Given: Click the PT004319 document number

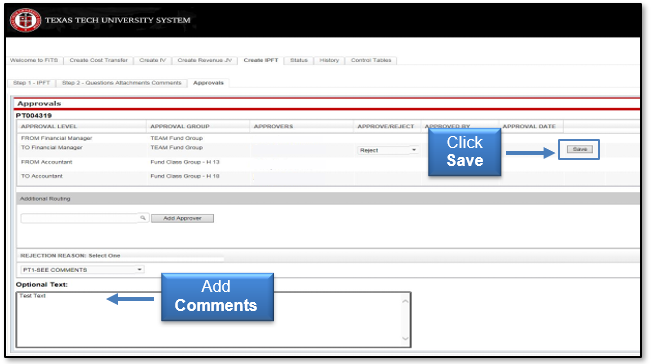Looking at the screenshot, I should (x=34, y=115).
